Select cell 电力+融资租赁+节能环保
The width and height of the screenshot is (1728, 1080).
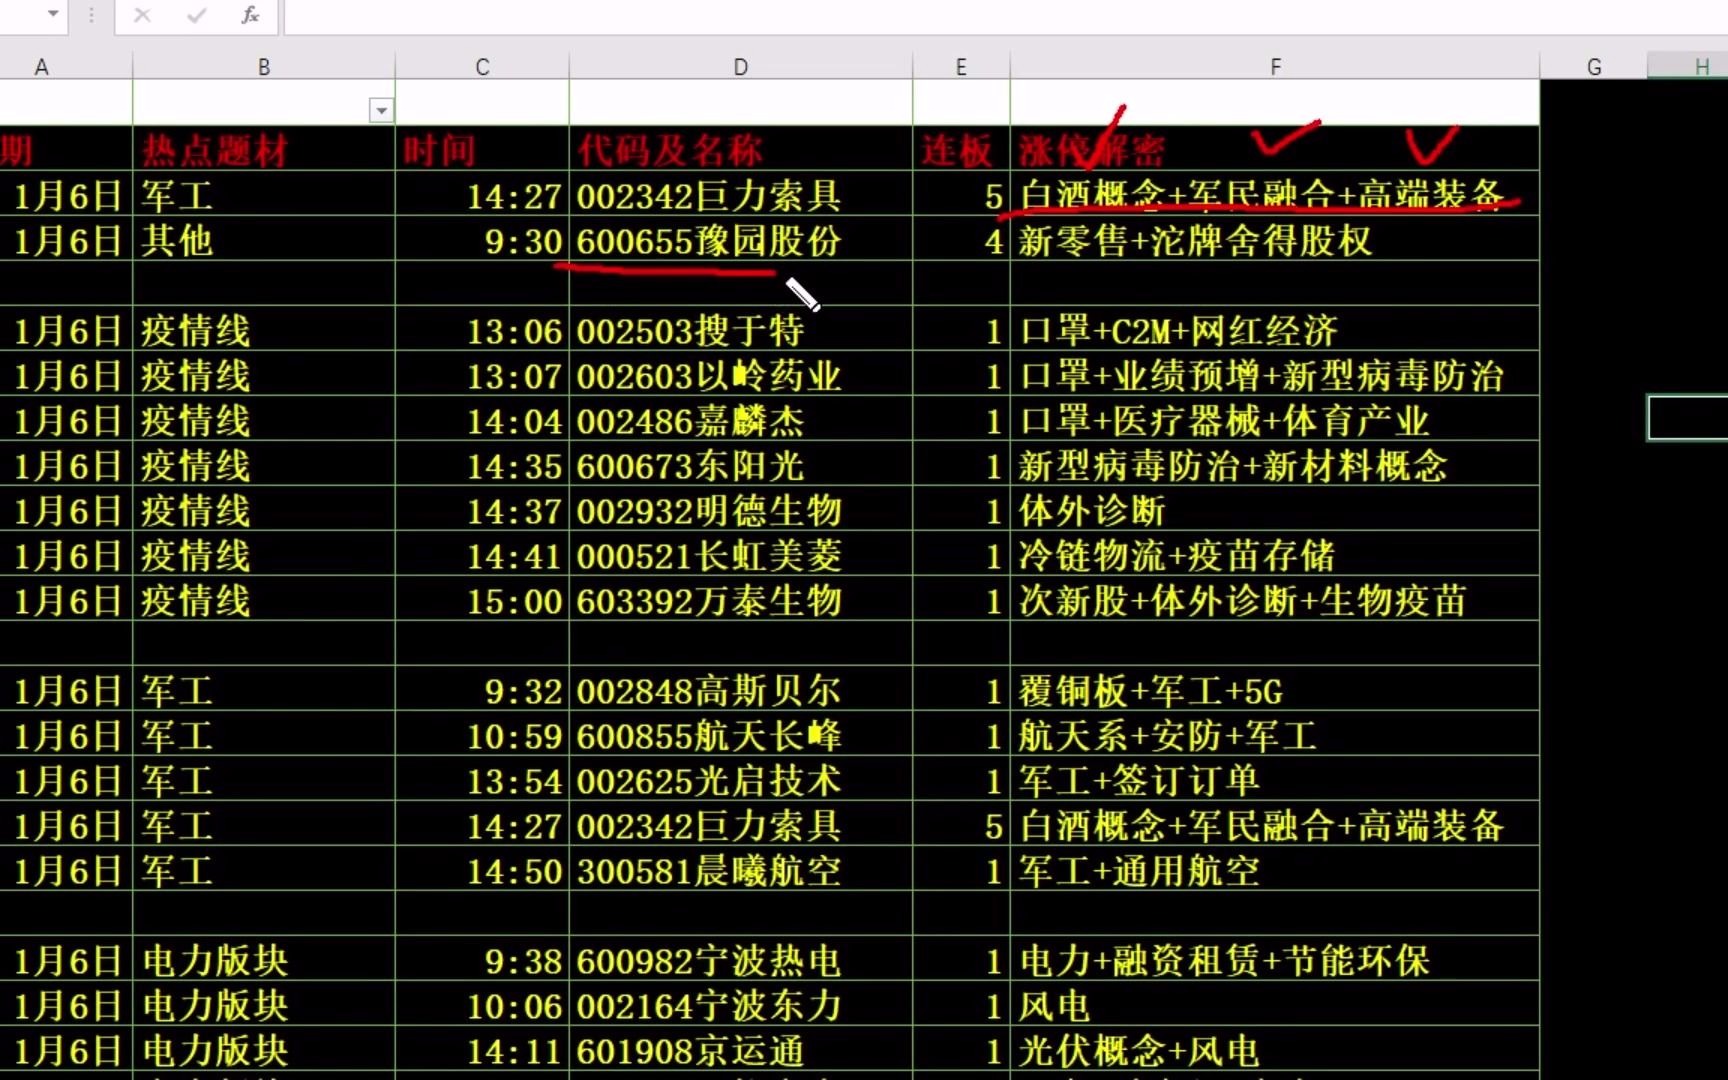coord(1275,960)
